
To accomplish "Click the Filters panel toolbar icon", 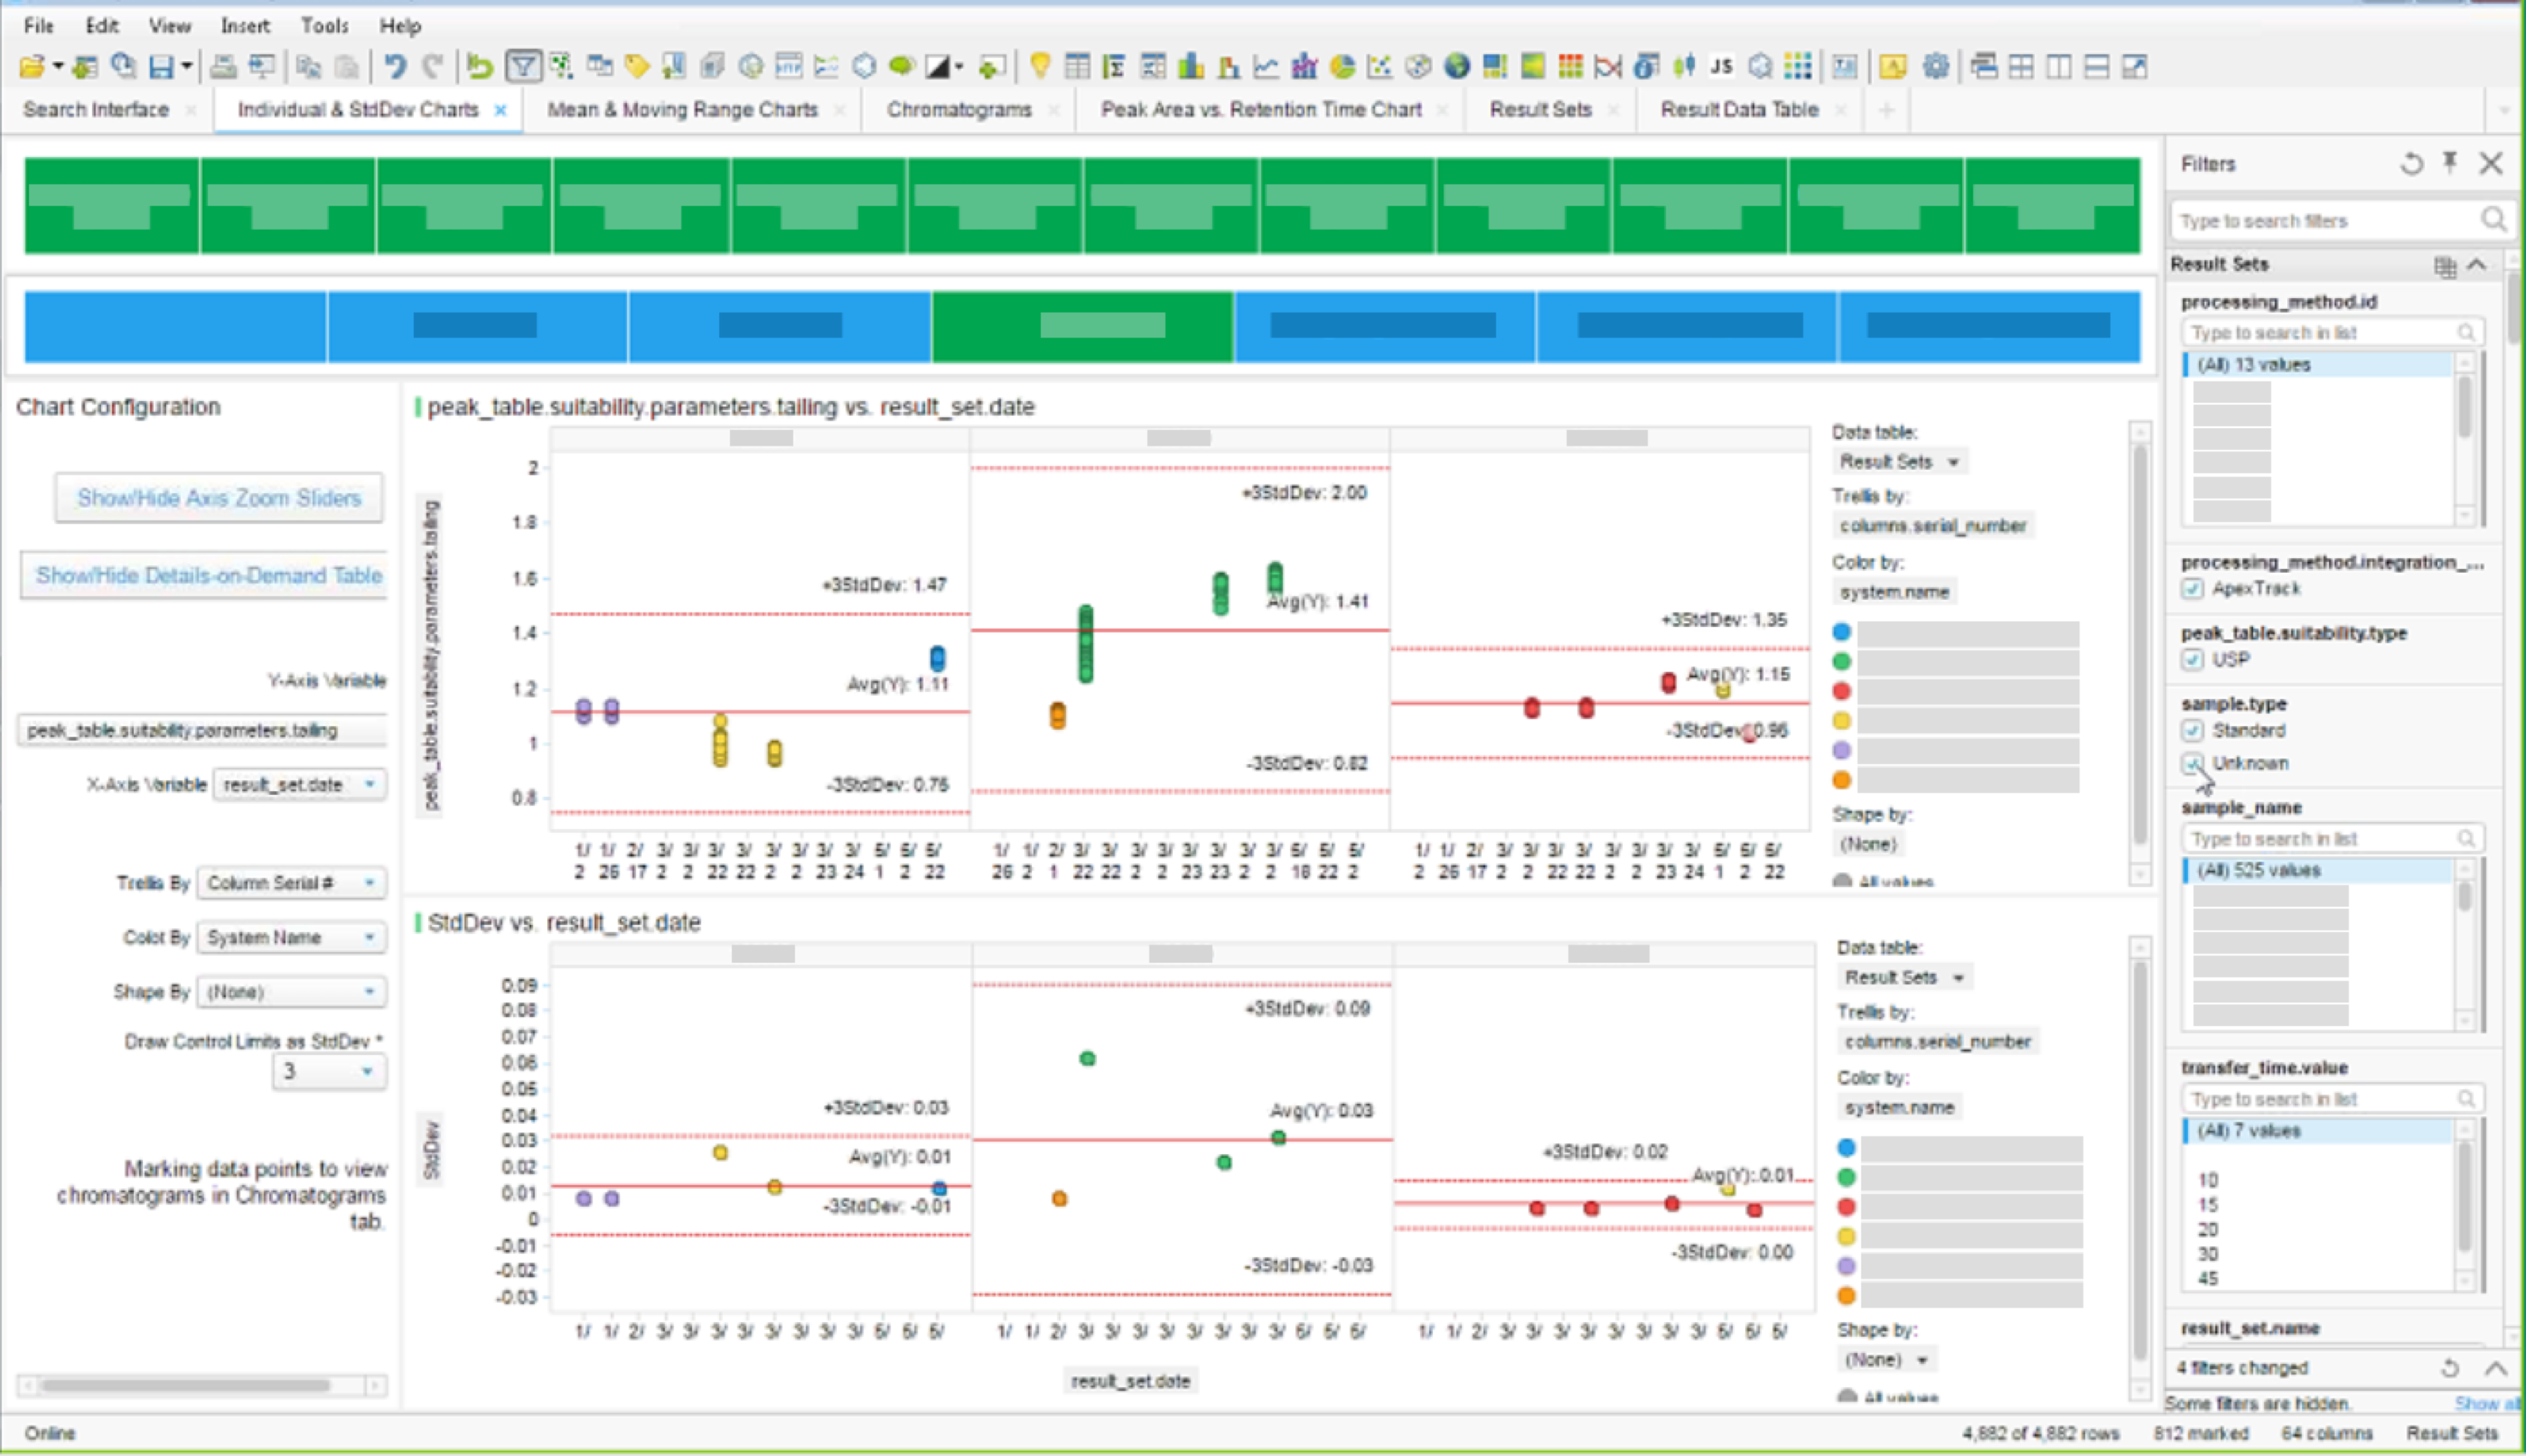I will click(523, 67).
